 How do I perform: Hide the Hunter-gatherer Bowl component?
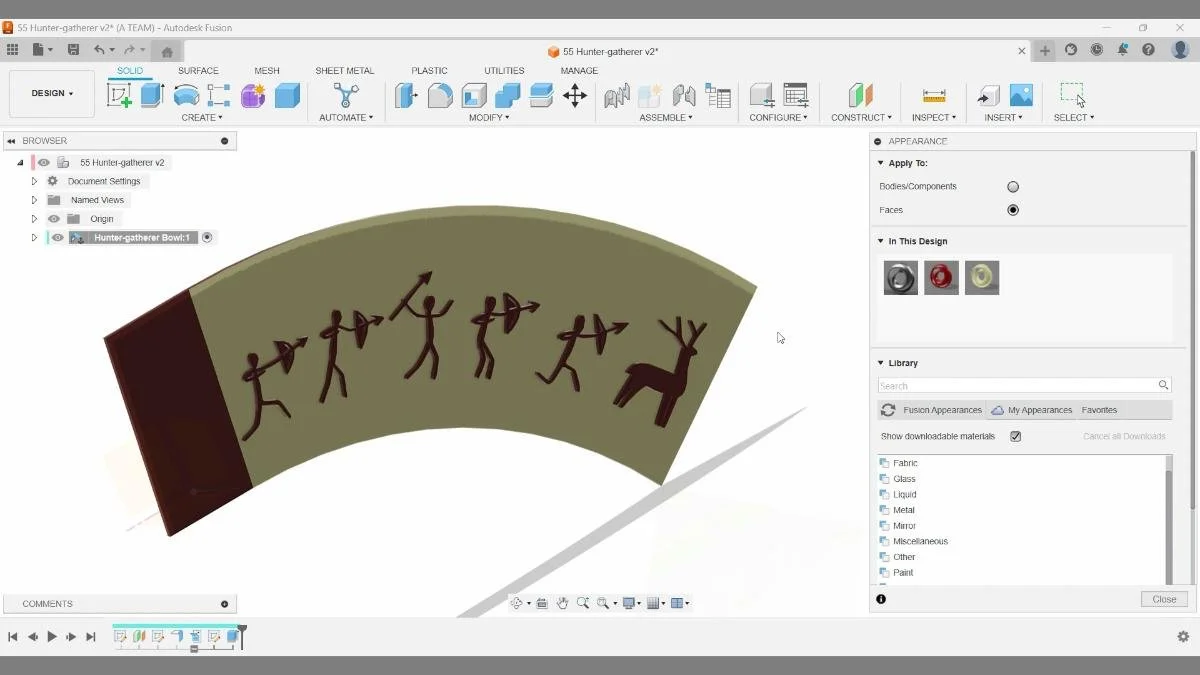pos(57,237)
